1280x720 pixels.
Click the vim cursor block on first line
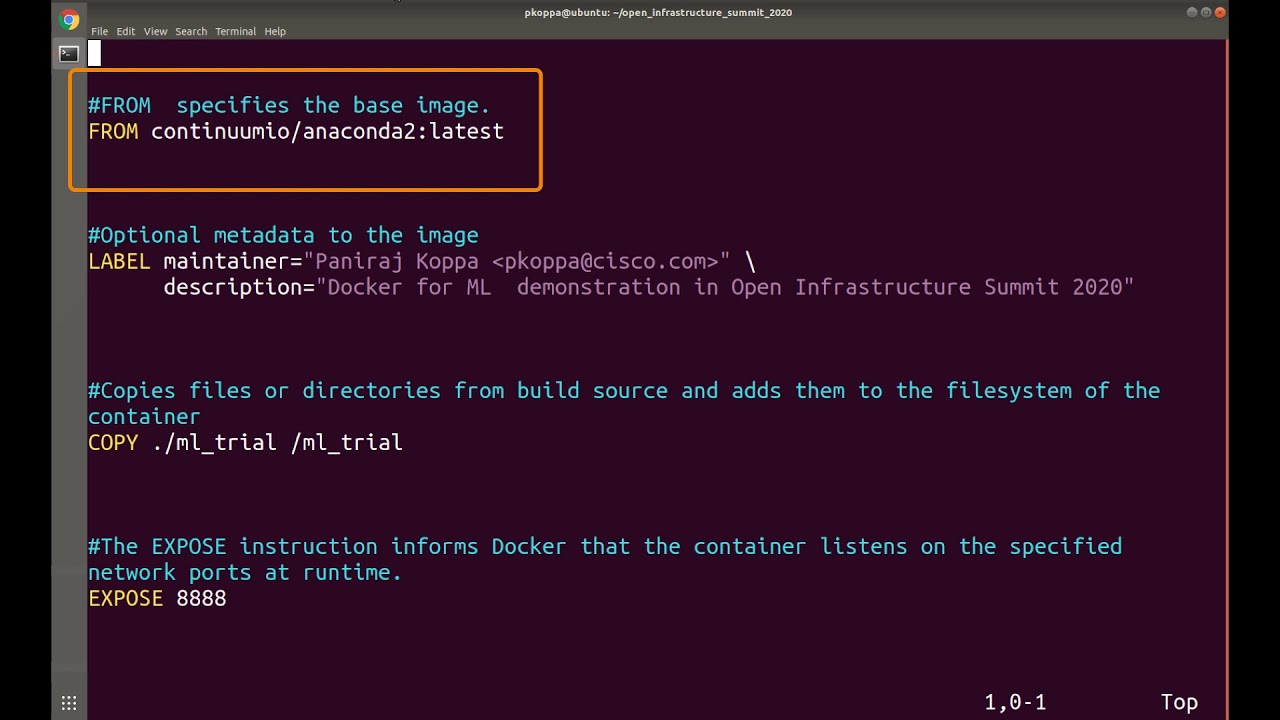point(94,53)
